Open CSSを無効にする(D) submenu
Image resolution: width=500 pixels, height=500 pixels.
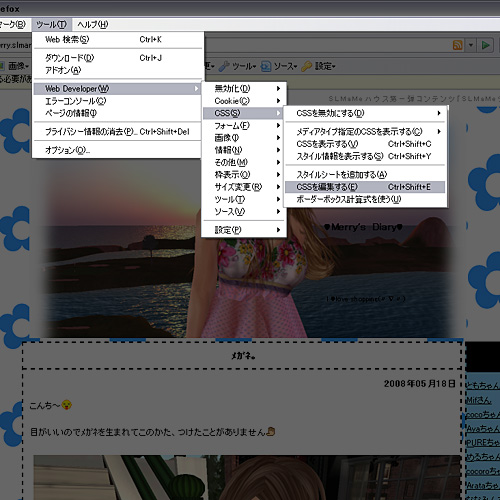[x=365, y=113]
